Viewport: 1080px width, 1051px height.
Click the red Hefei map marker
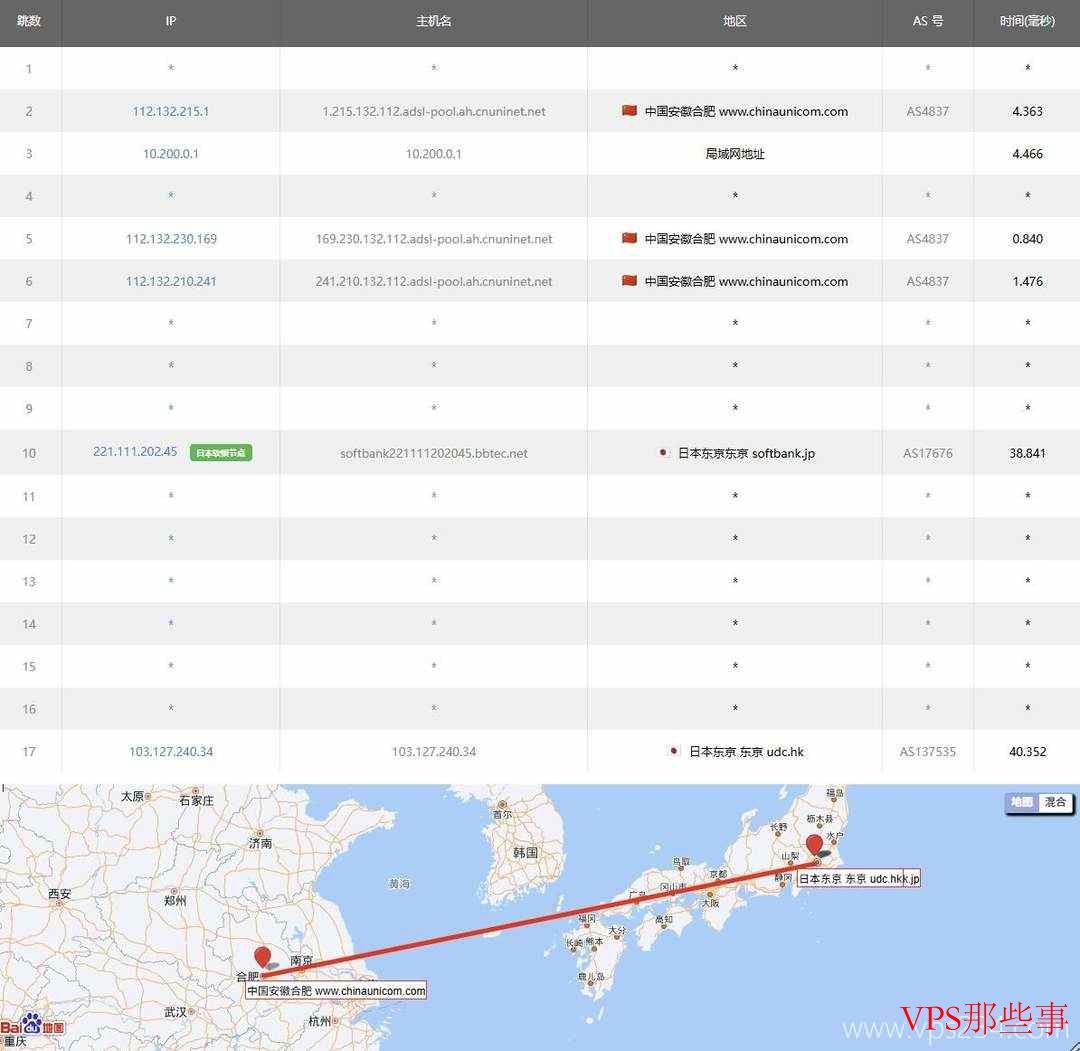262,958
